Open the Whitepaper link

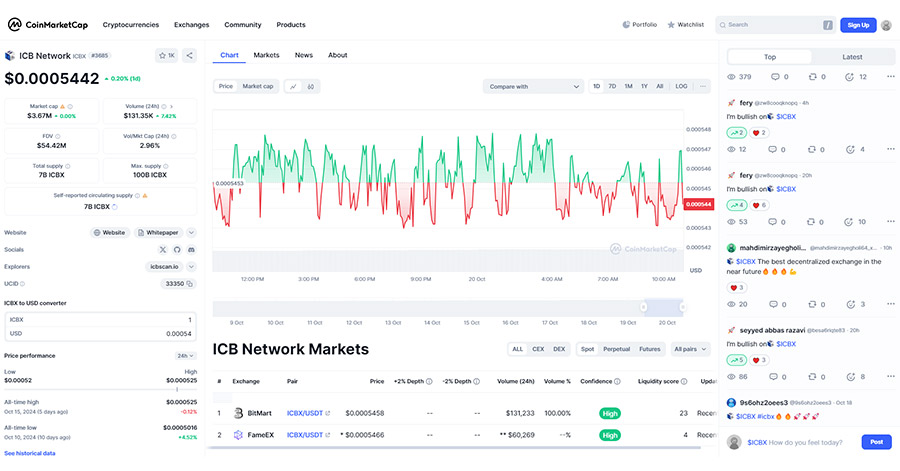pos(158,232)
